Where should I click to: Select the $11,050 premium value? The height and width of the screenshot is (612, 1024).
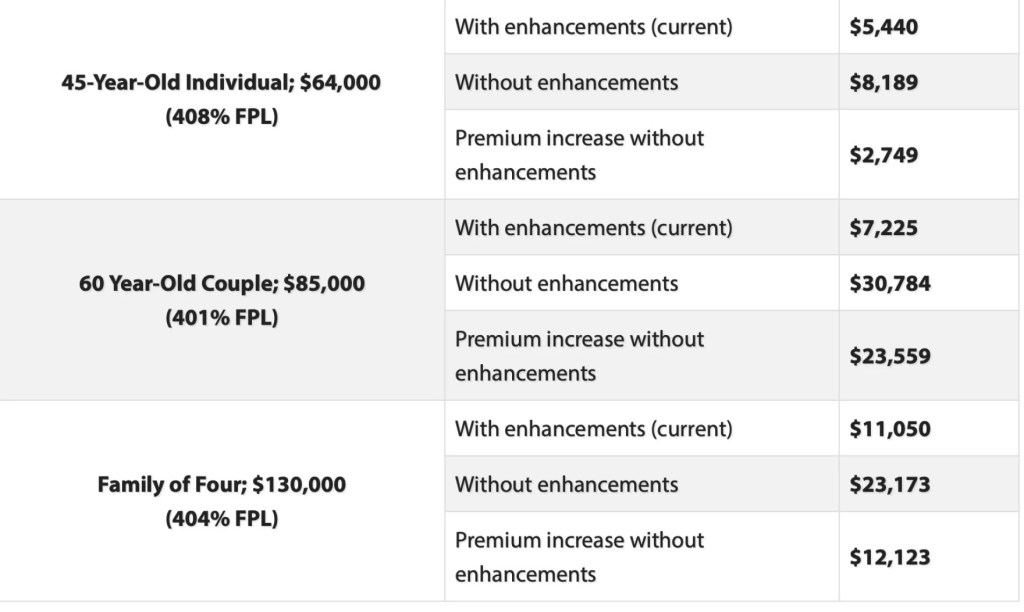[890, 429]
